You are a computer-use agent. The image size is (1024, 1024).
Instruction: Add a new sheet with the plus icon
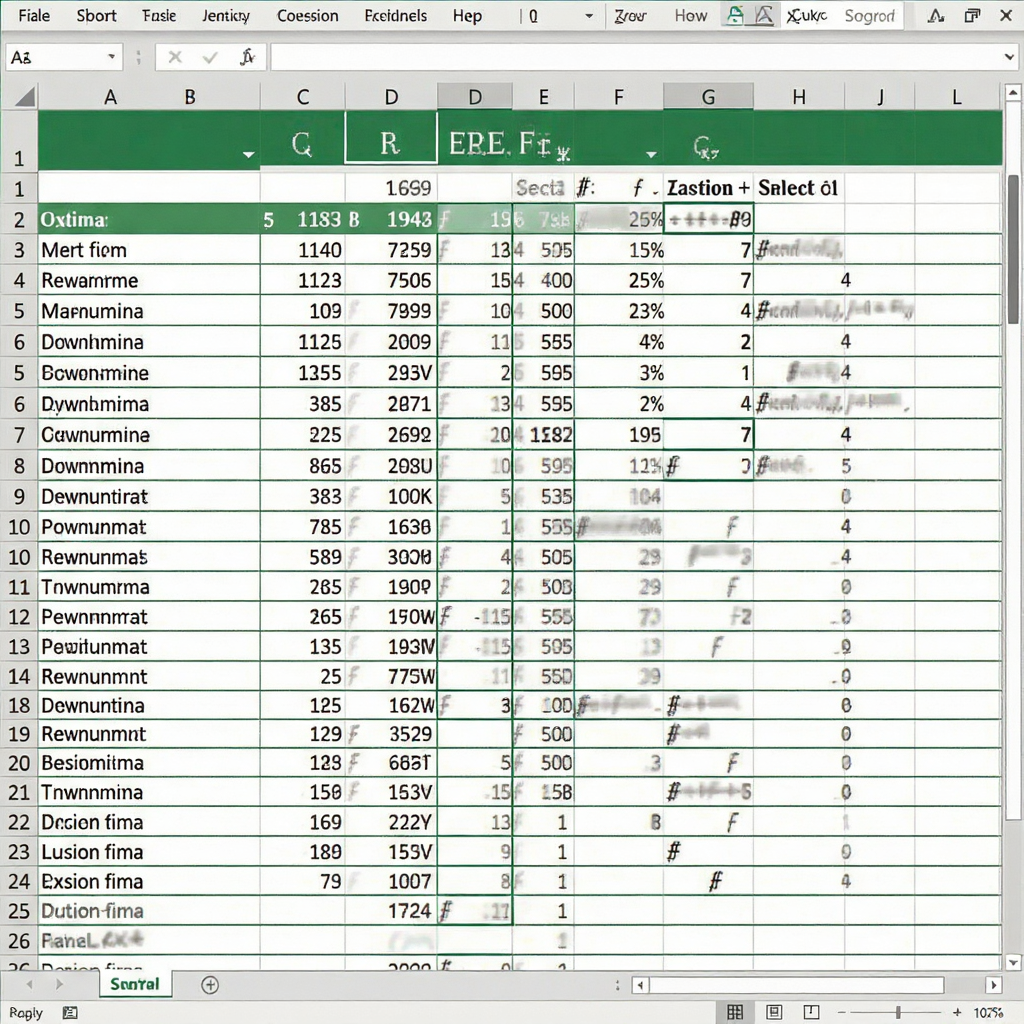pos(210,985)
